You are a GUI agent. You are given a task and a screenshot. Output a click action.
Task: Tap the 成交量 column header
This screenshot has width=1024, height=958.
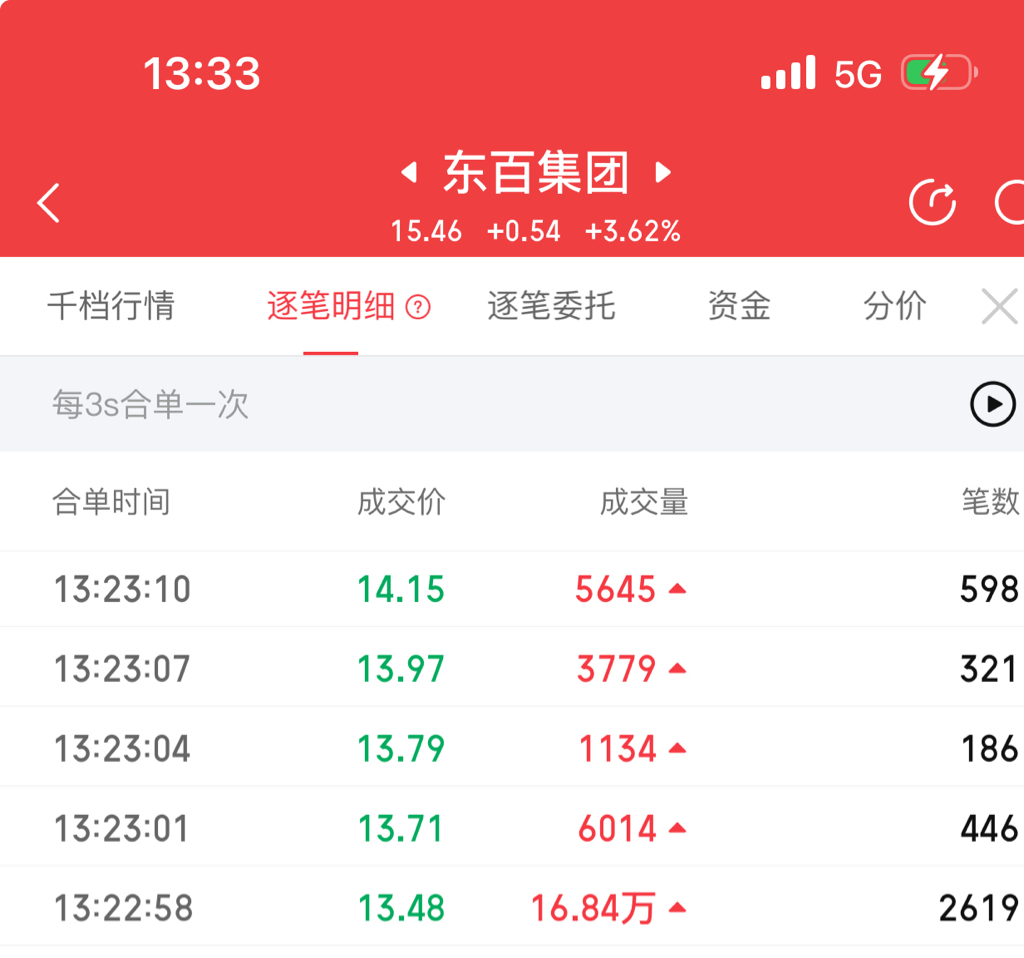[644, 502]
